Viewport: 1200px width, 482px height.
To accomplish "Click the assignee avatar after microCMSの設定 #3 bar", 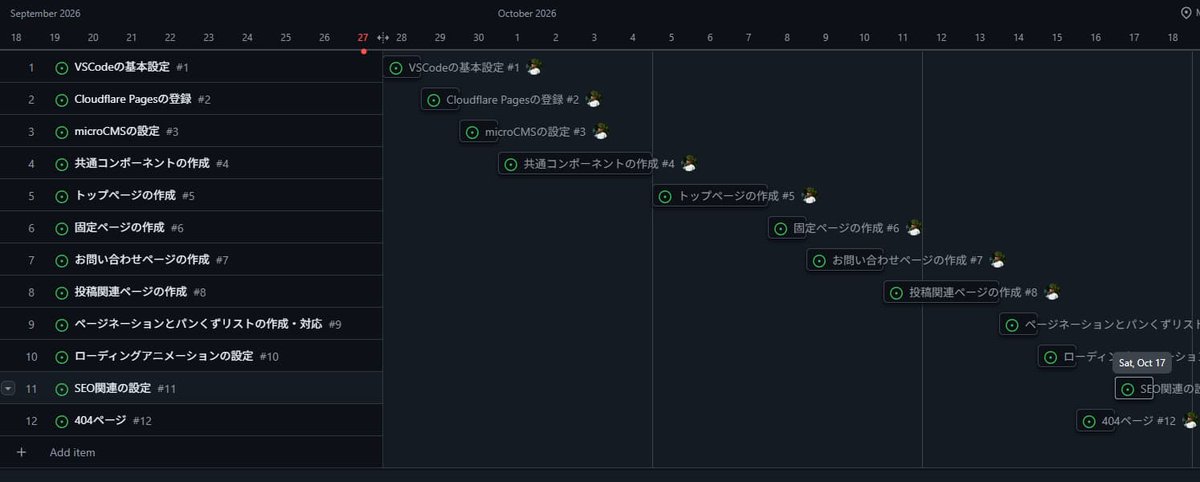I will pyautogui.click(x=600, y=131).
